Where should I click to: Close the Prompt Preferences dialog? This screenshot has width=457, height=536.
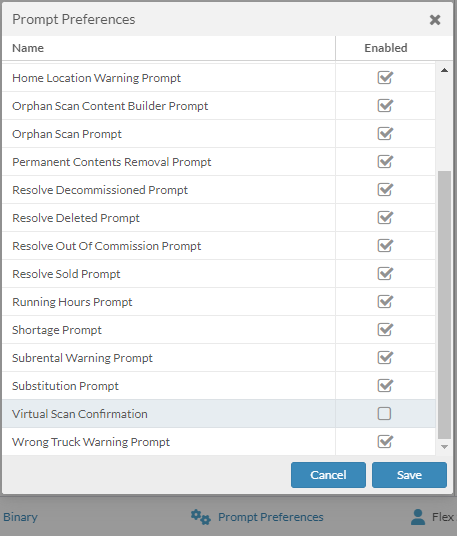tap(435, 20)
